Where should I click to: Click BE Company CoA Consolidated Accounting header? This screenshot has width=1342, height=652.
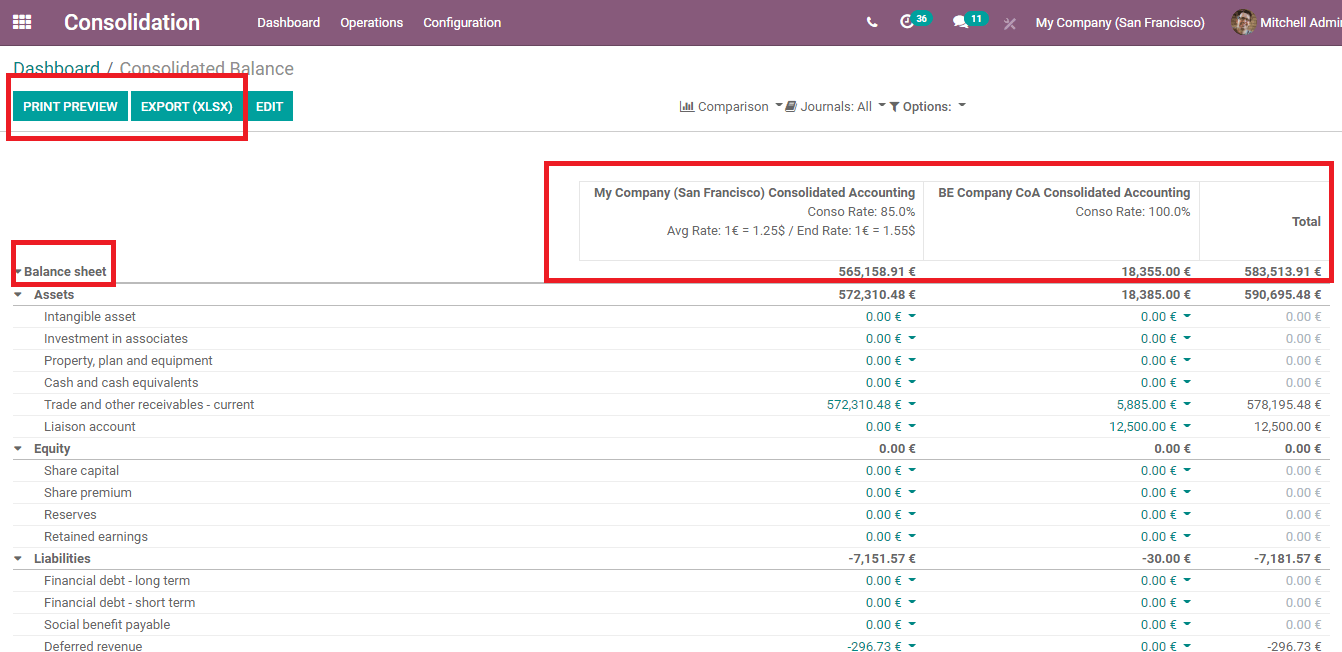pyautogui.click(x=1064, y=193)
